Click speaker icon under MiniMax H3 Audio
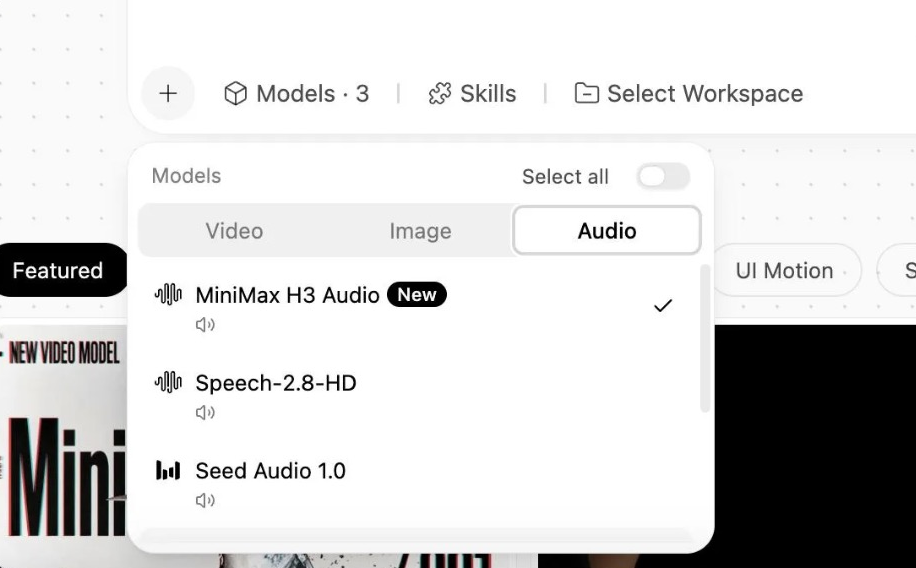The height and width of the screenshot is (568, 916). 205,325
